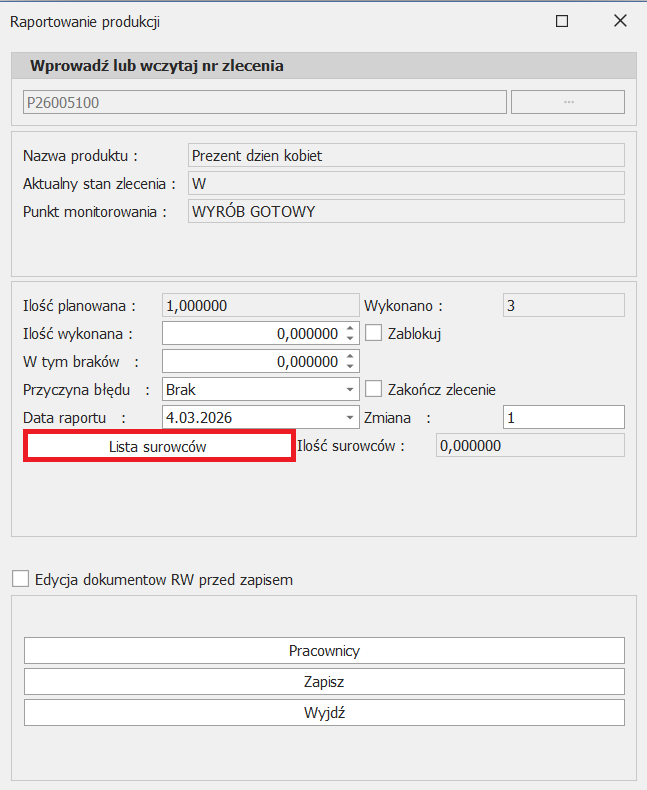The height and width of the screenshot is (790, 647).
Task: Save the report with Zapisz
Action: (x=324, y=681)
